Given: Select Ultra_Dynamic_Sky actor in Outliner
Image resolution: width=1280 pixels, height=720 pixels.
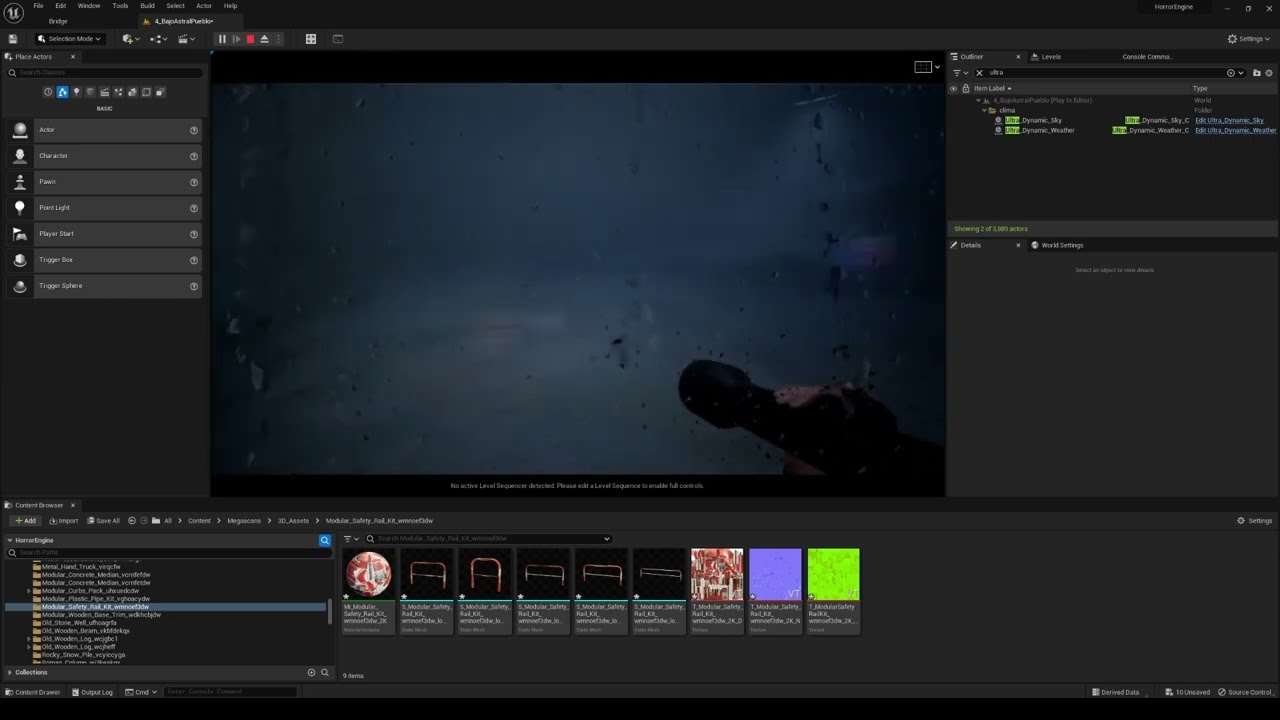Looking at the screenshot, I should point(1033,120).
